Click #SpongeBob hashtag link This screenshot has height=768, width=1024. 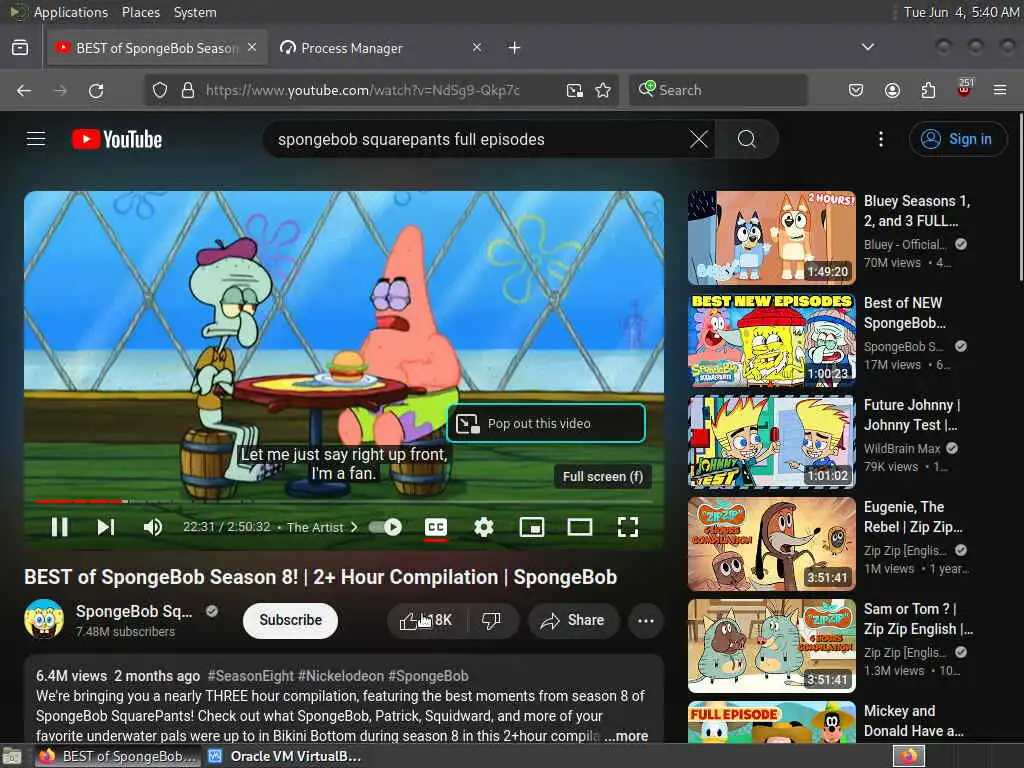[428, 676]
